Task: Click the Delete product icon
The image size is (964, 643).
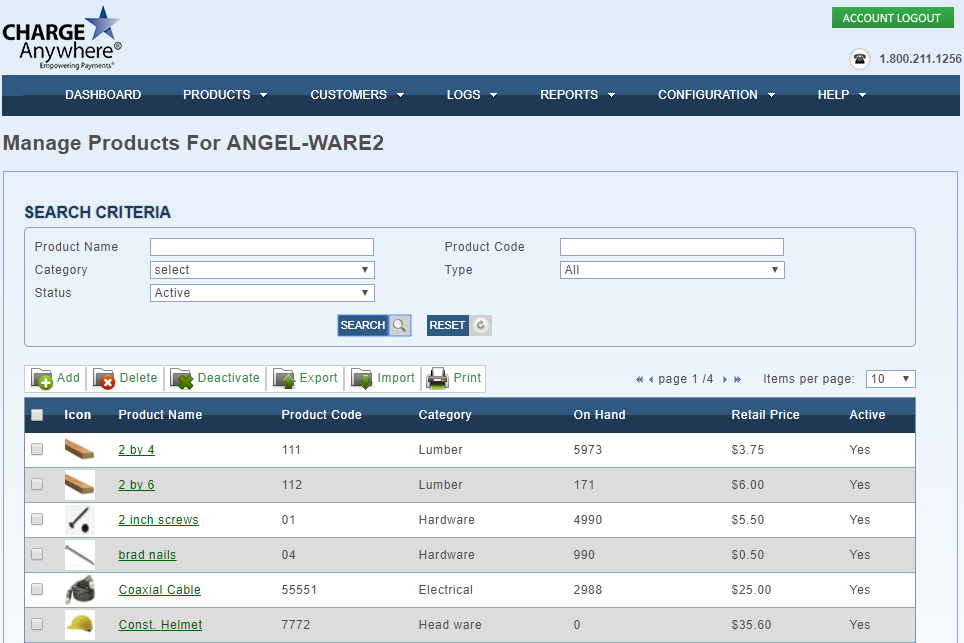Action: point(104,379)
